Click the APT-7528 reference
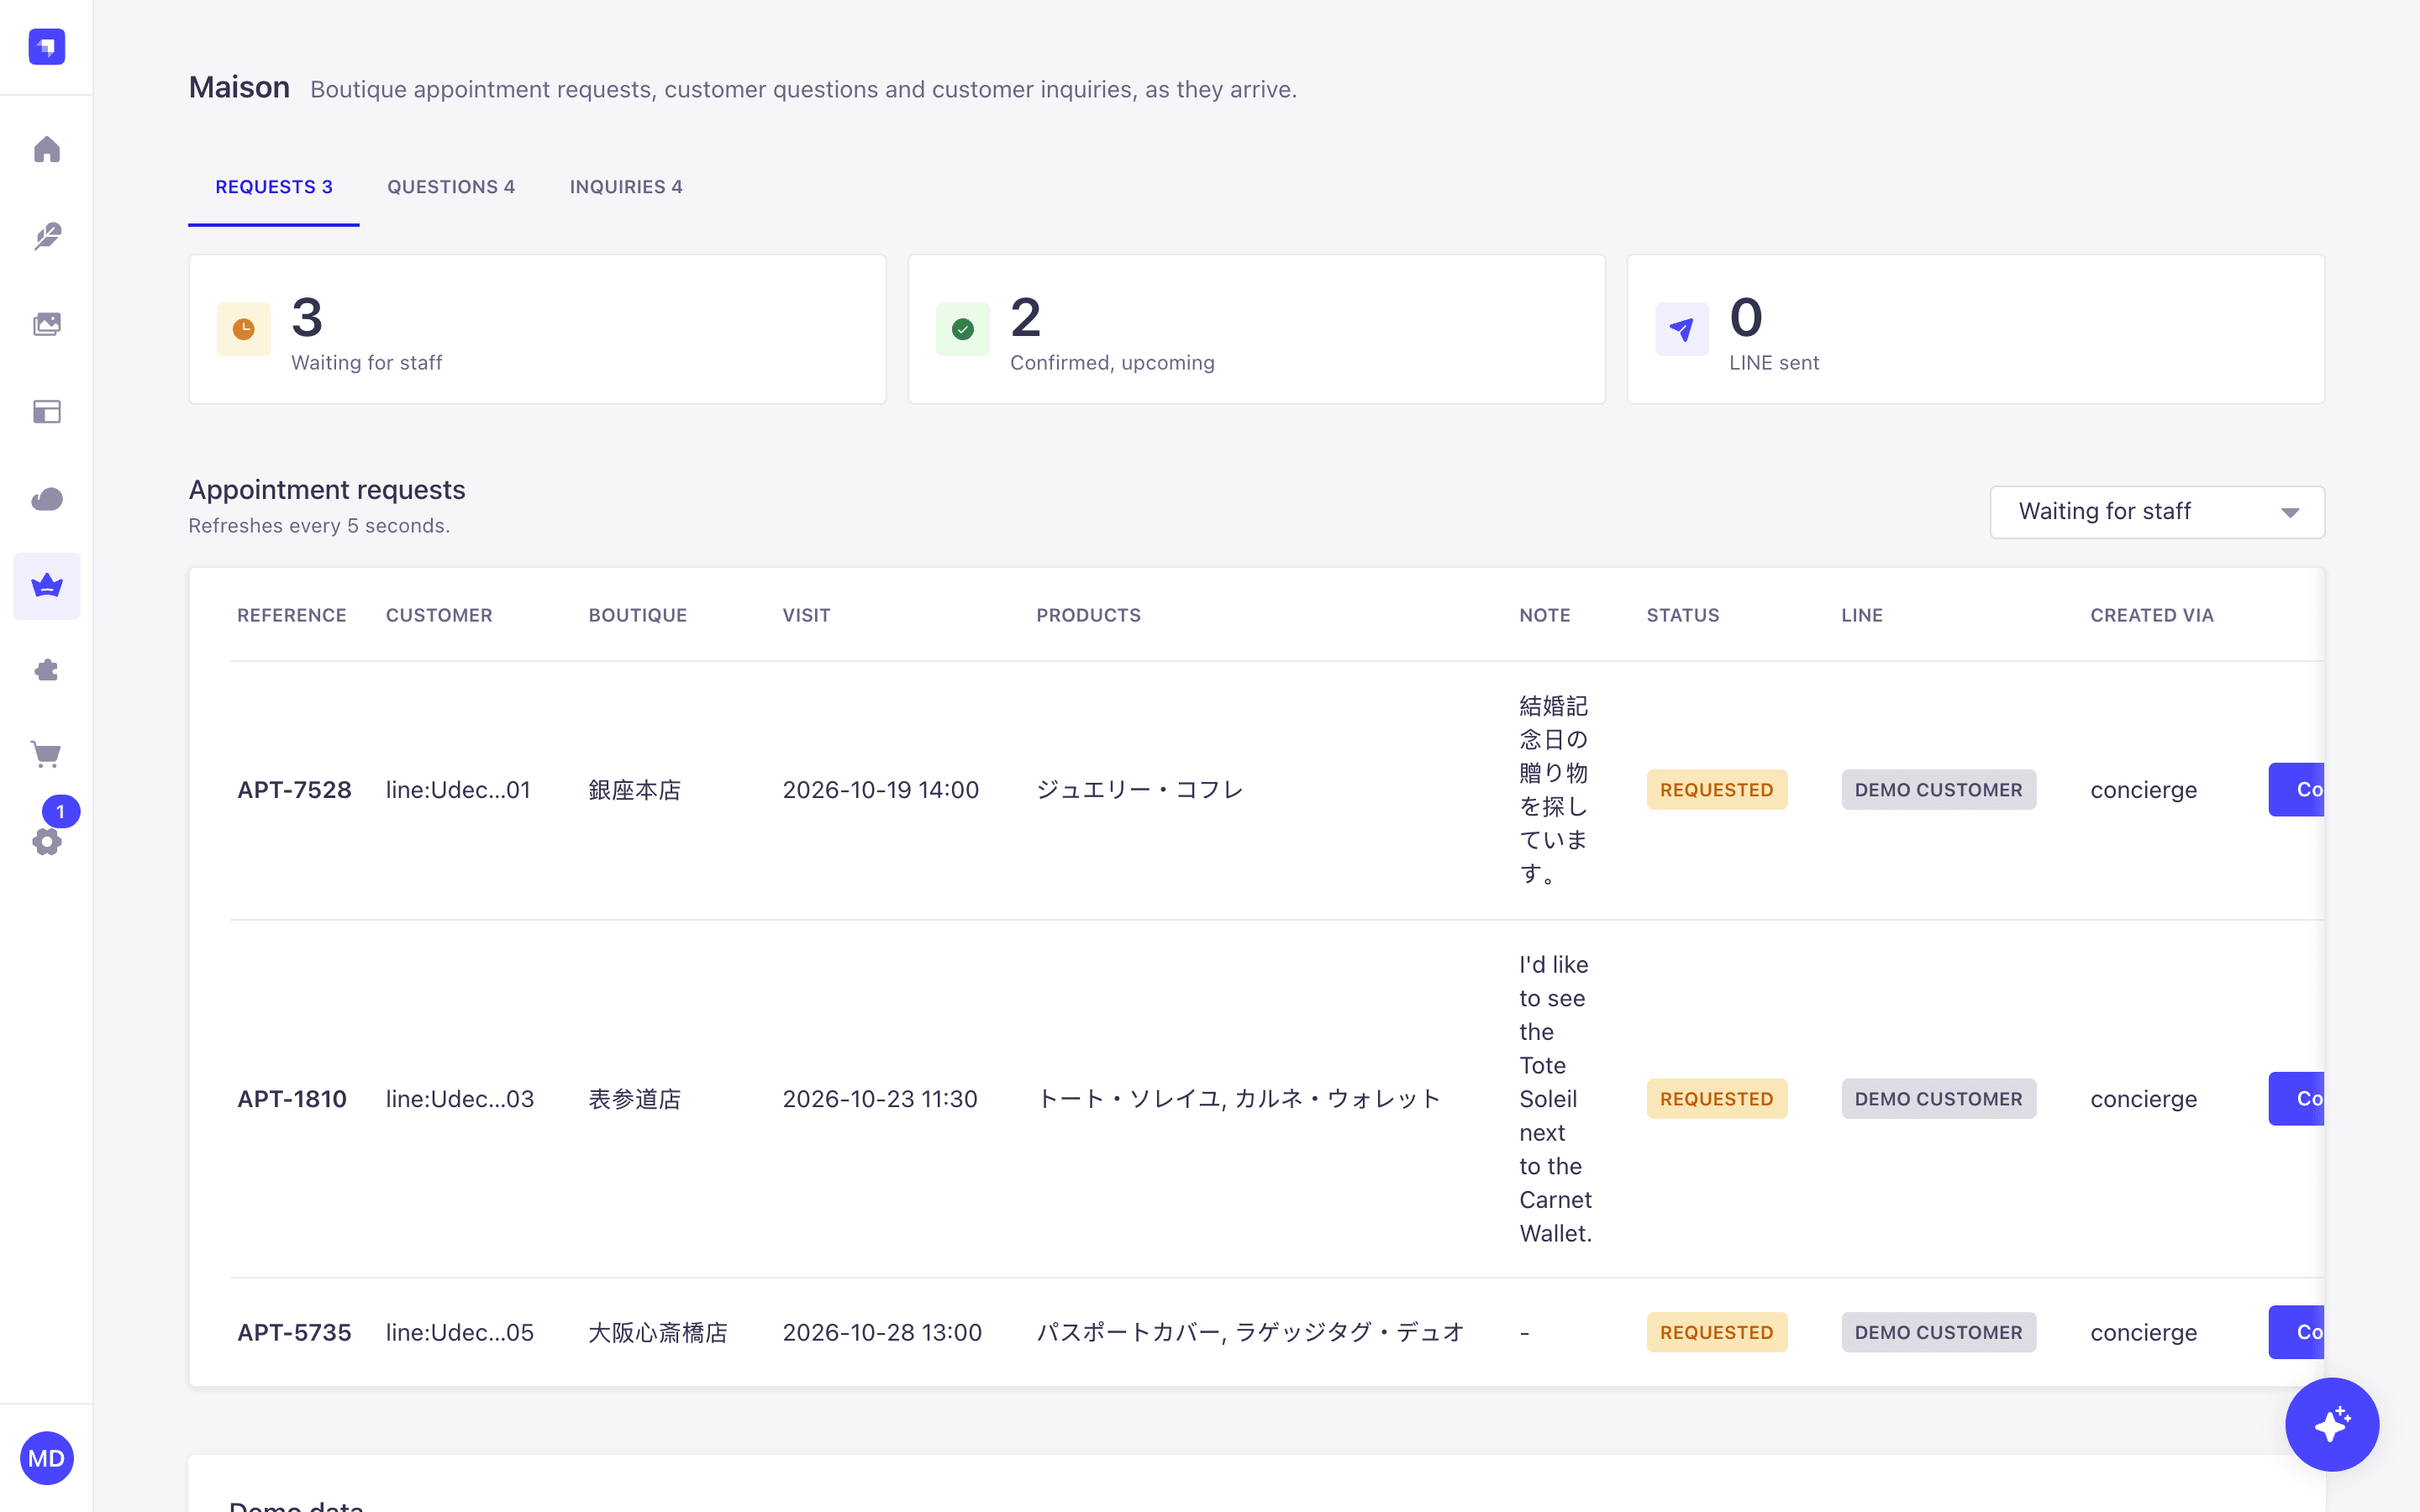The width and height of the screenshot is (2420, 1512). tap(294, 790)
